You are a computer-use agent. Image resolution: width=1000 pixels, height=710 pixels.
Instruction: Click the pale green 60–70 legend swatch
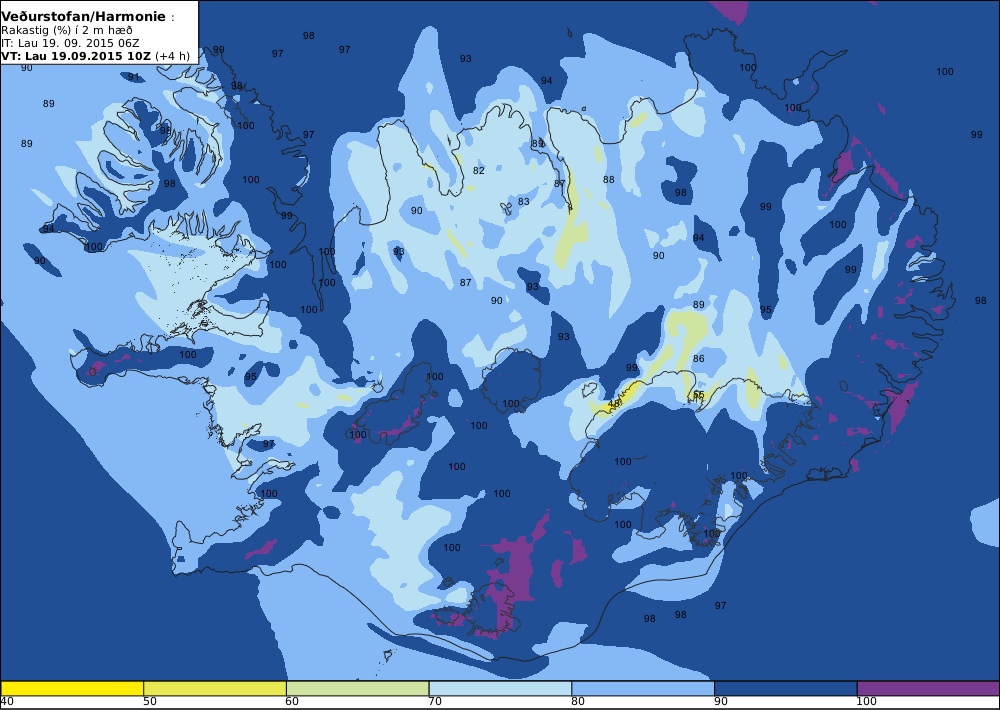pyautogui.click(x=358, y=688)
